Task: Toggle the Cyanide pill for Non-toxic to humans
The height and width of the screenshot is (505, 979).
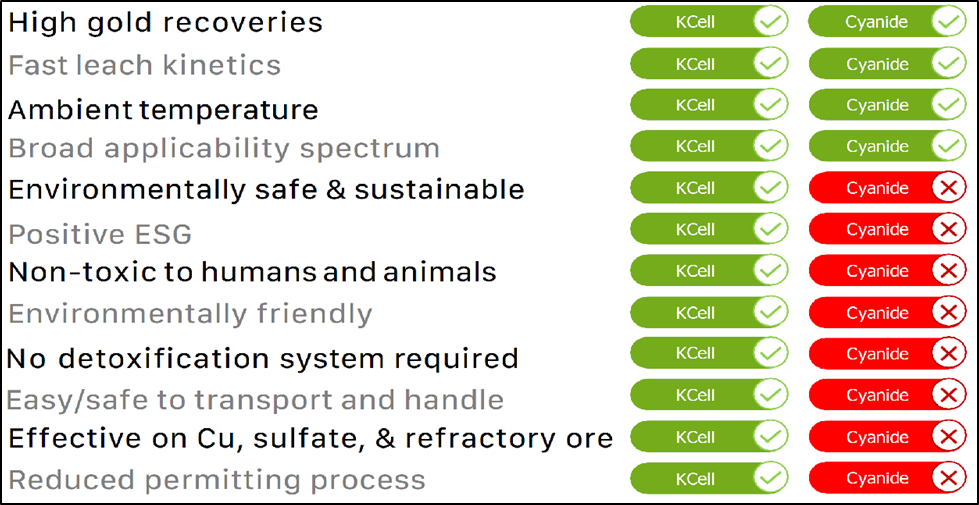Action: click(x=887, y=271)
